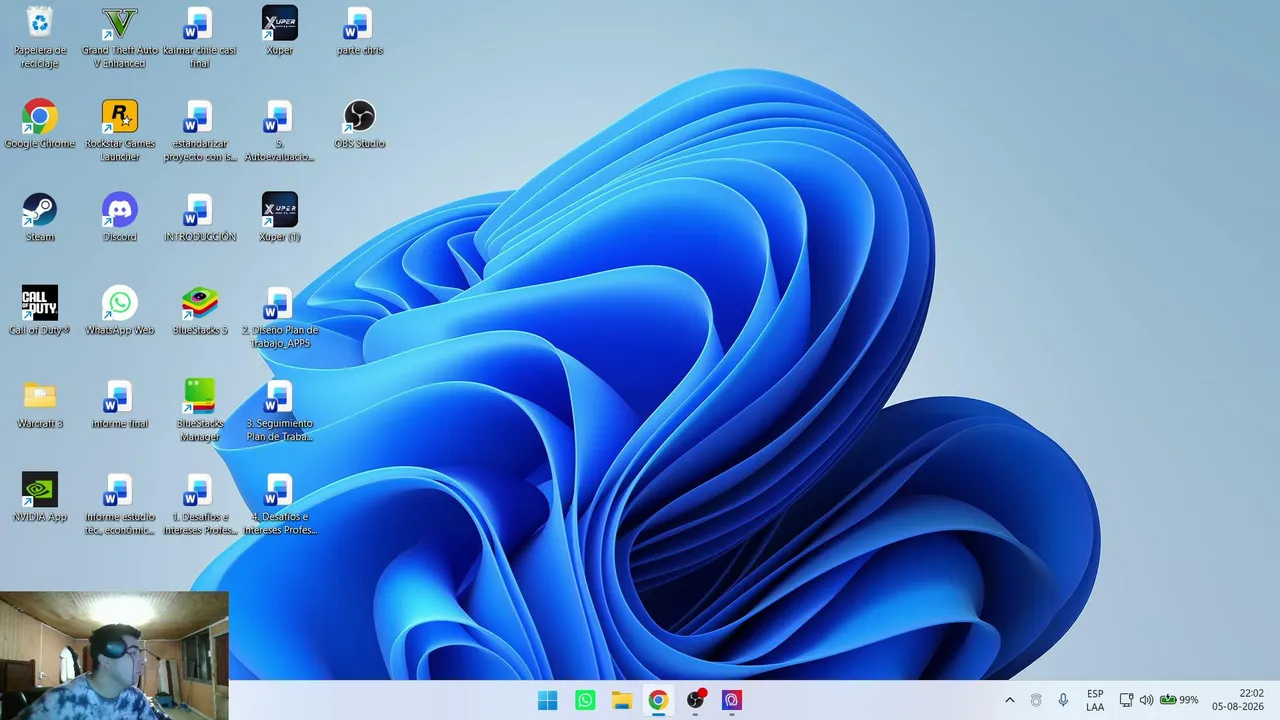Launch the Steam desktop shortcut
The width and height of the screenshot is (1280, 720).
click(x=40, y=217)
